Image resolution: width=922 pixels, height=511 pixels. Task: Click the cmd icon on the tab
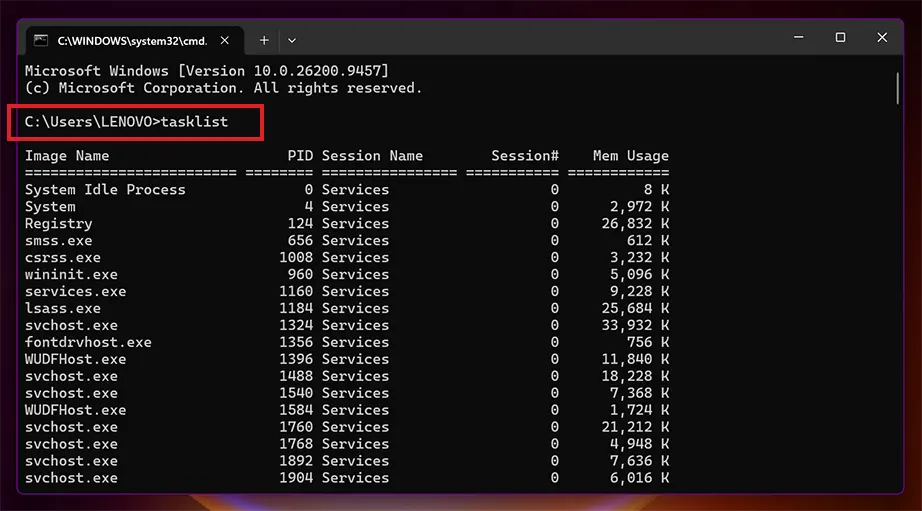pyautogui.click(x=41, y=40)
